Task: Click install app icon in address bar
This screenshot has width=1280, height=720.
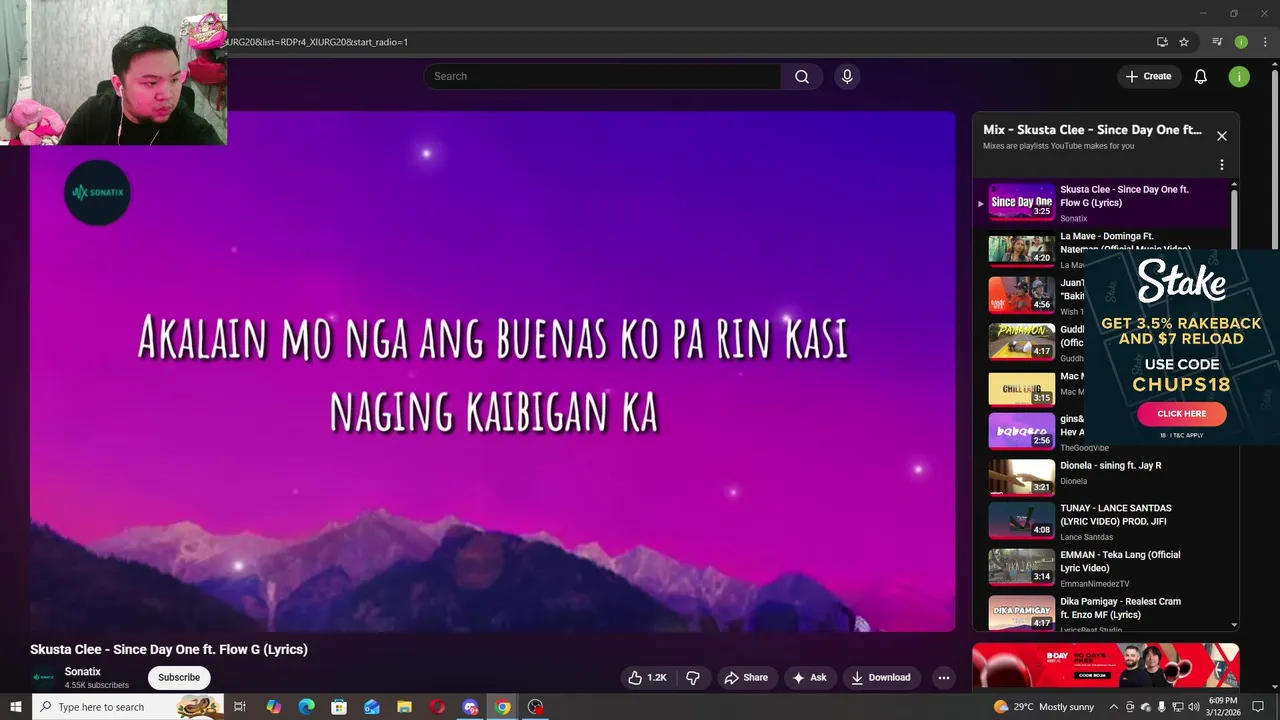Action: [1162, 42]
